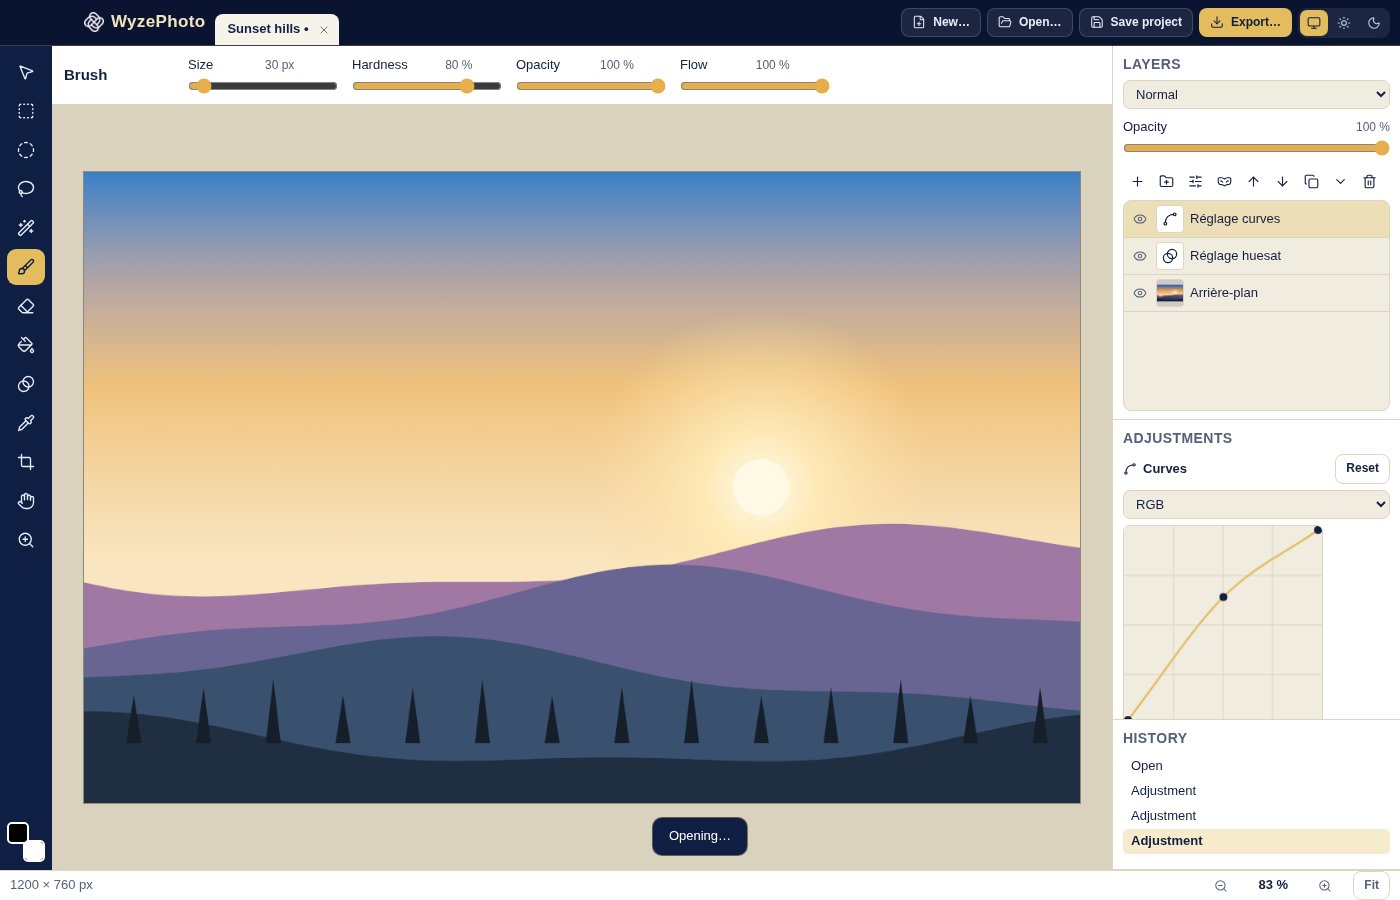Jump to Open history state

1256,766
